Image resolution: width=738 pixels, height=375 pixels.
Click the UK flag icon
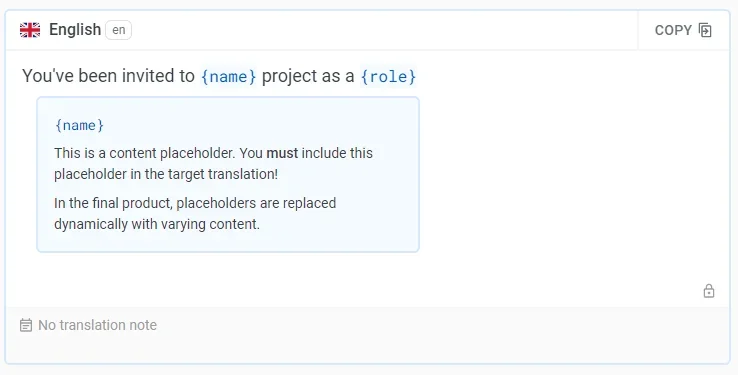pos(30,30)
